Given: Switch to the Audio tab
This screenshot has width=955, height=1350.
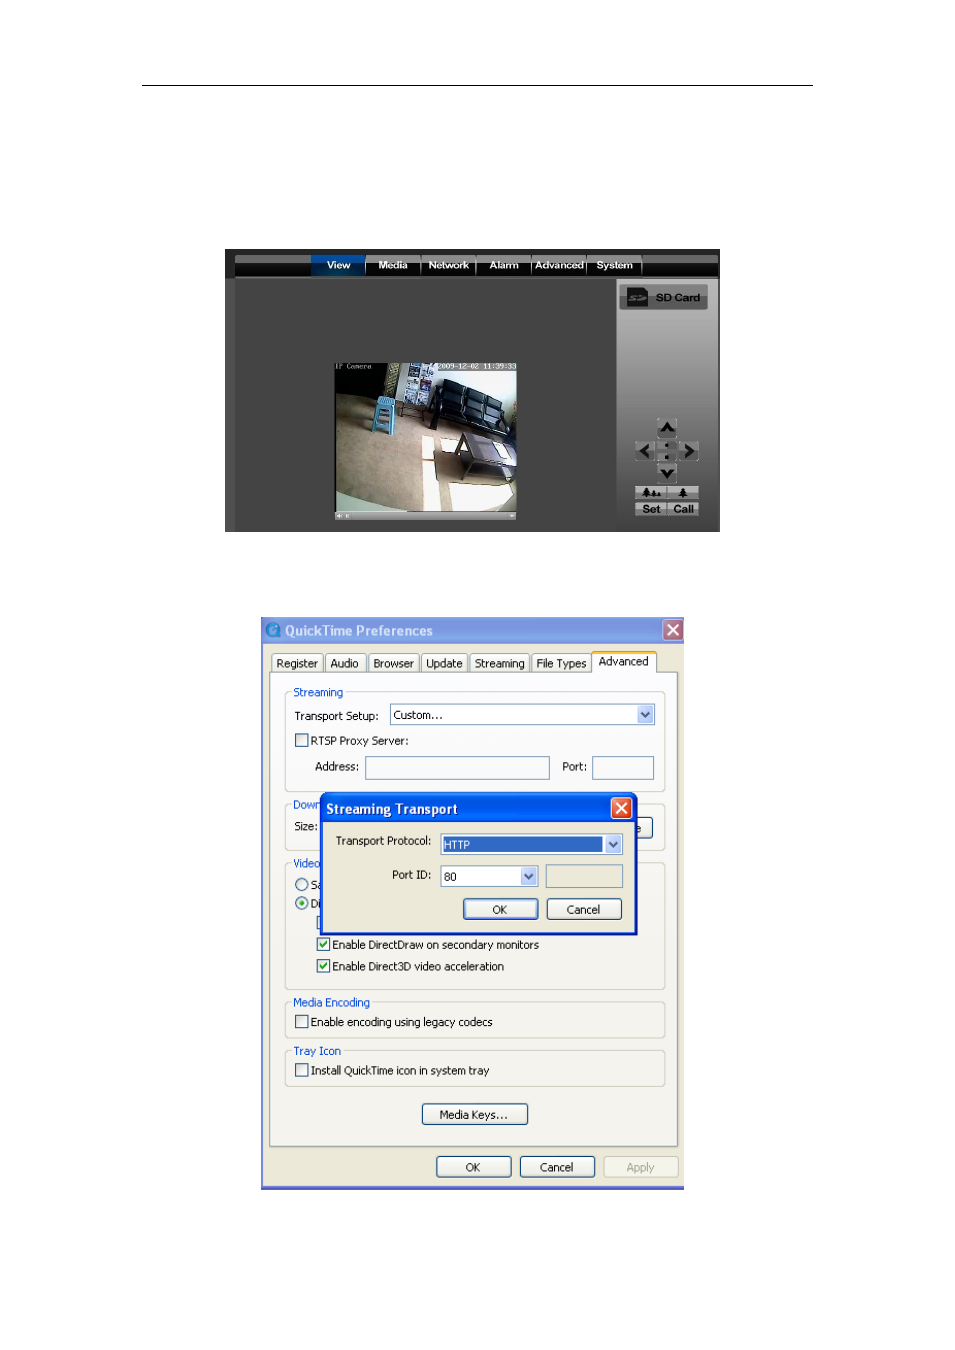Looking at the screenshot, I should pos(344,663).
